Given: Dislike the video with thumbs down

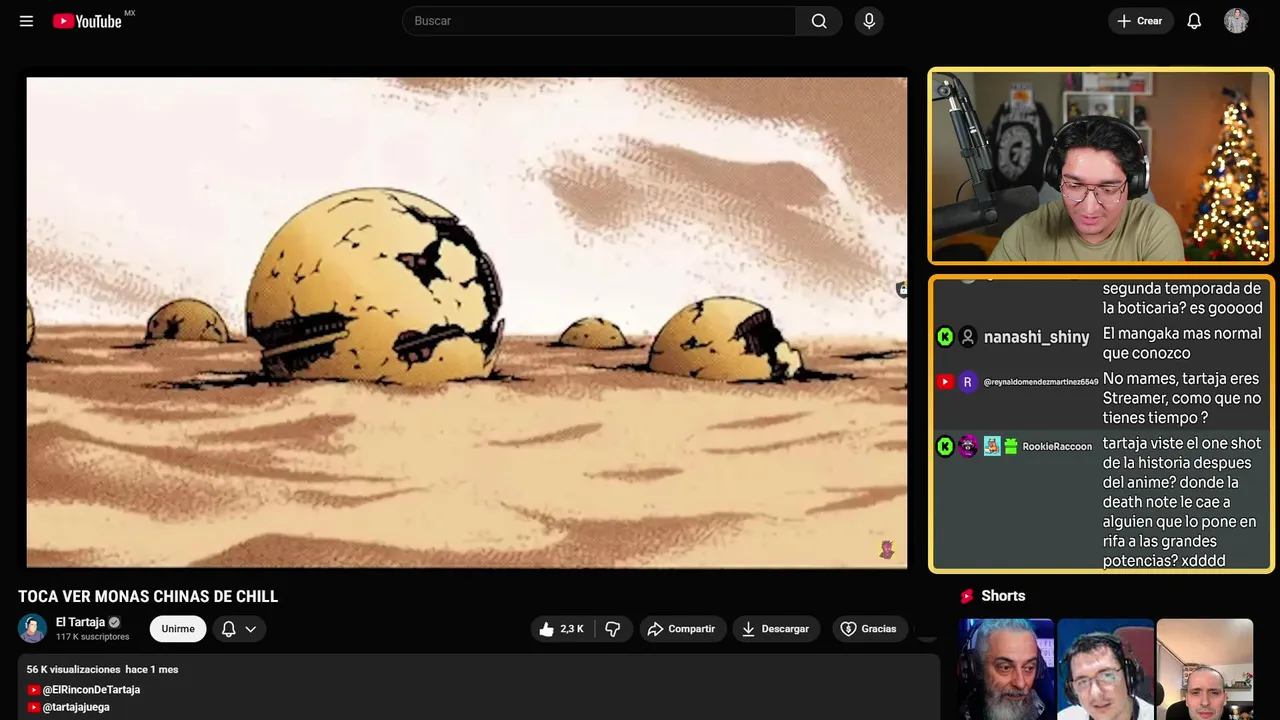Looking at the screenshot, I should 613,629.
